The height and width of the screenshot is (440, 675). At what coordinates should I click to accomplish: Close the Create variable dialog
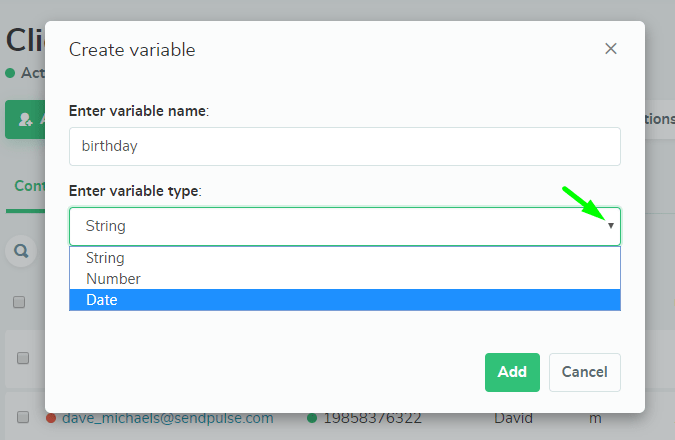point(611,48)
